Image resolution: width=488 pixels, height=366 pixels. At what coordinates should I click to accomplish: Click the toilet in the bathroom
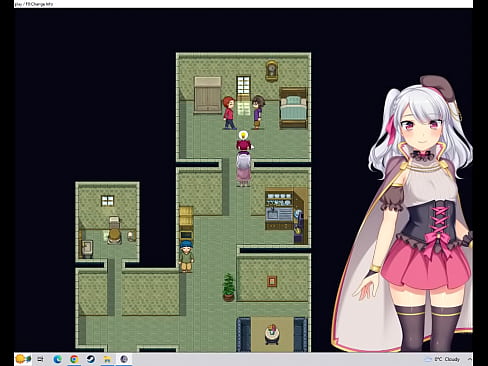114,231
